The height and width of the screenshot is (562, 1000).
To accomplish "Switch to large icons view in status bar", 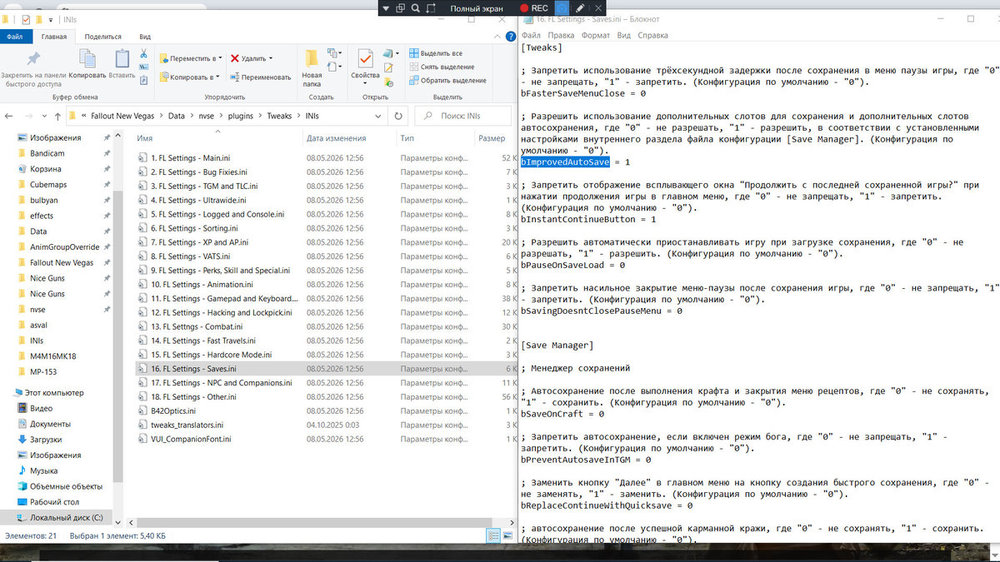I will click(507, 536).
